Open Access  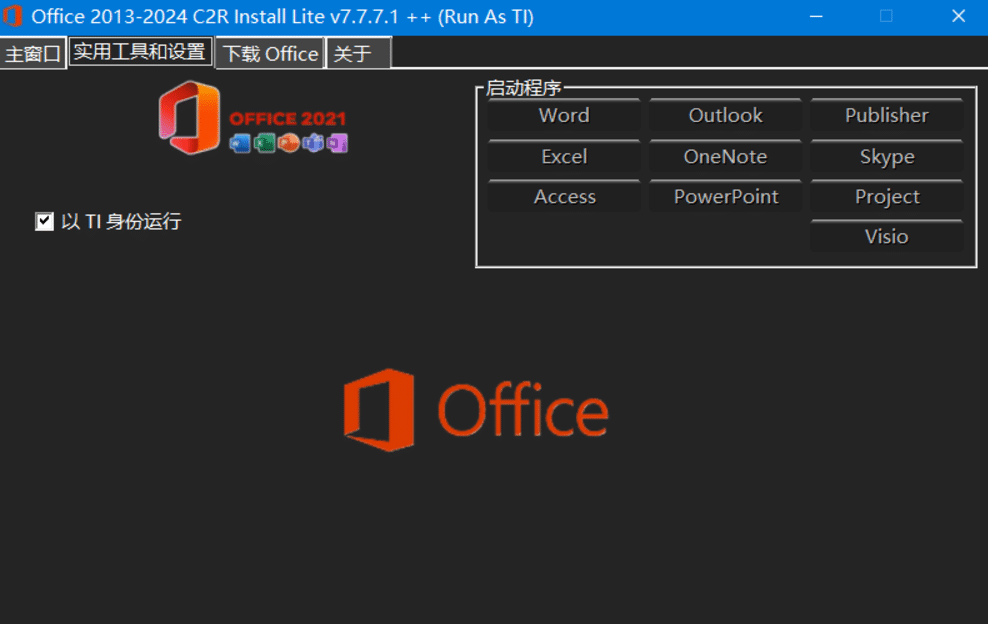pos(564,197)
